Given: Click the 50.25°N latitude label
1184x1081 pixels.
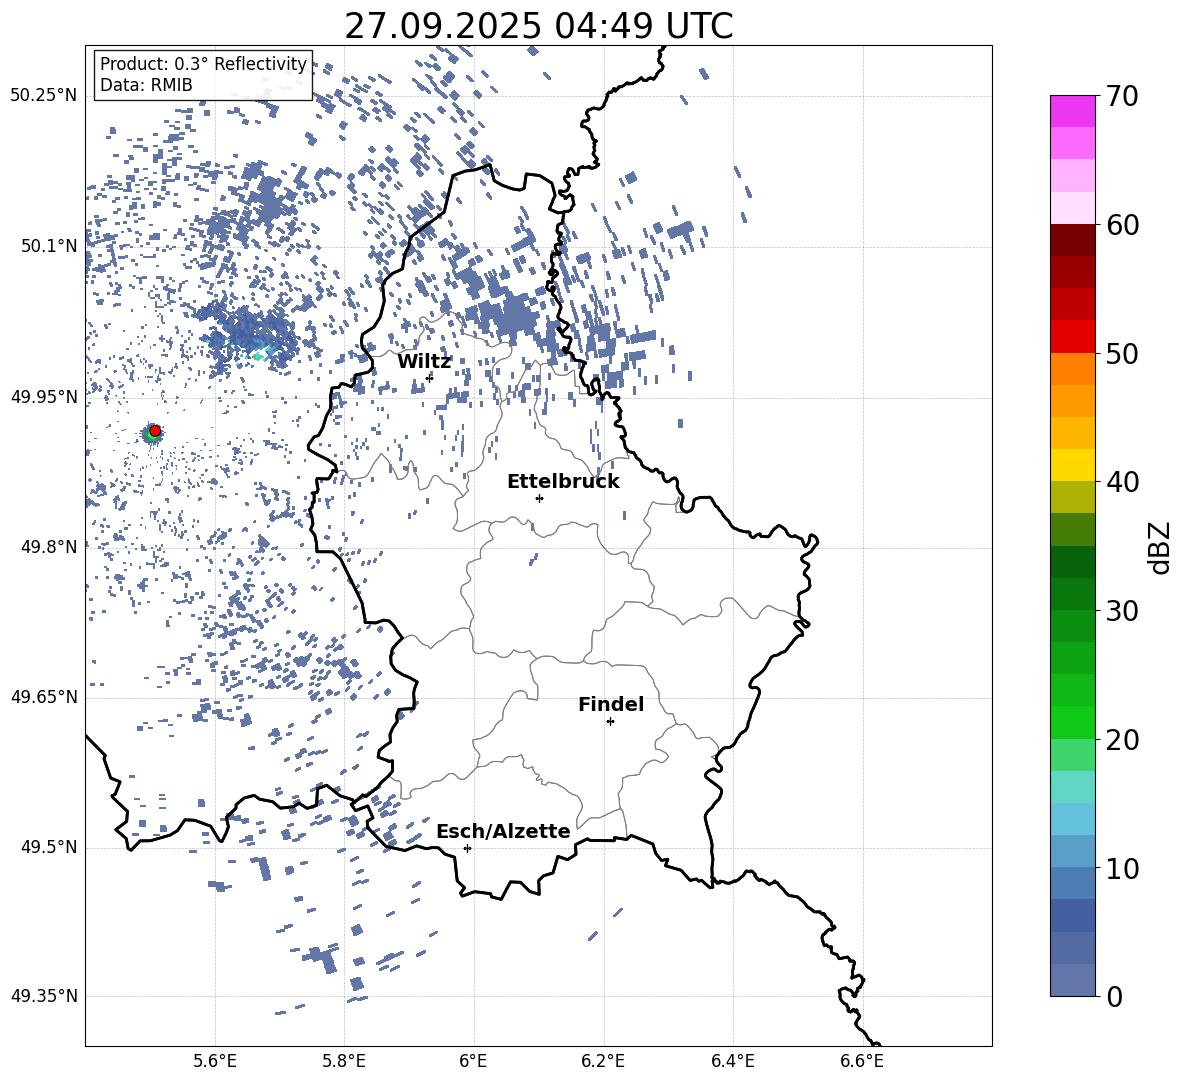Looking at the screenshot, I should tap(44, 96).
